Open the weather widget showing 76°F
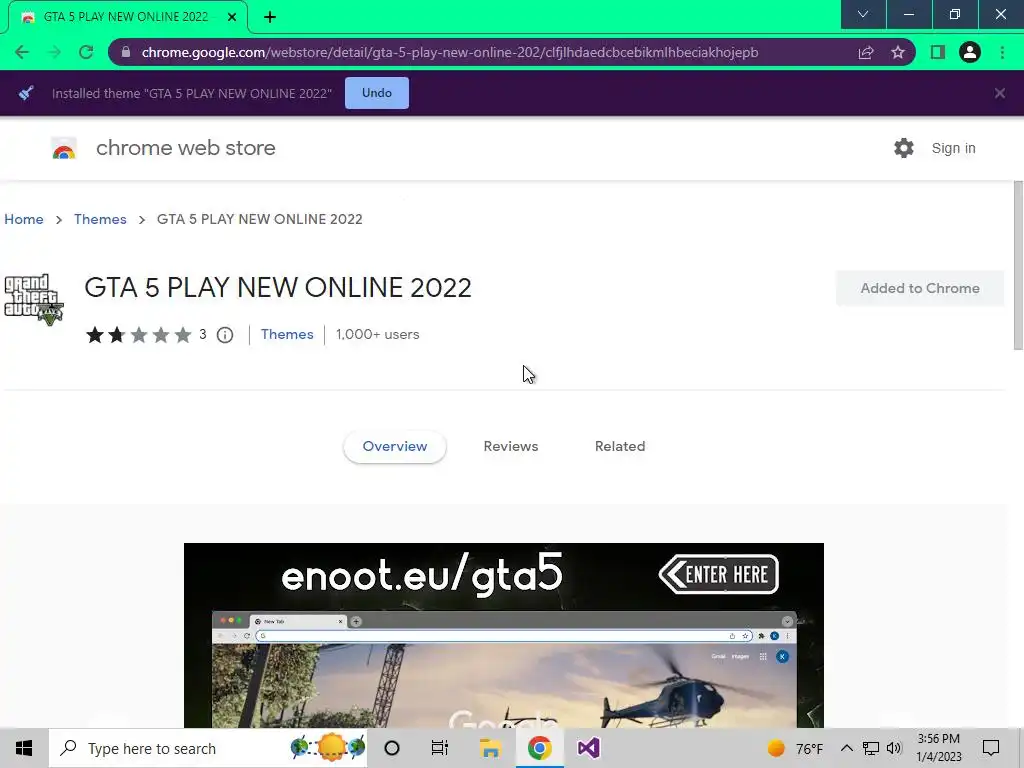This screenshot has width=1024, height=768. coord(795,748)
